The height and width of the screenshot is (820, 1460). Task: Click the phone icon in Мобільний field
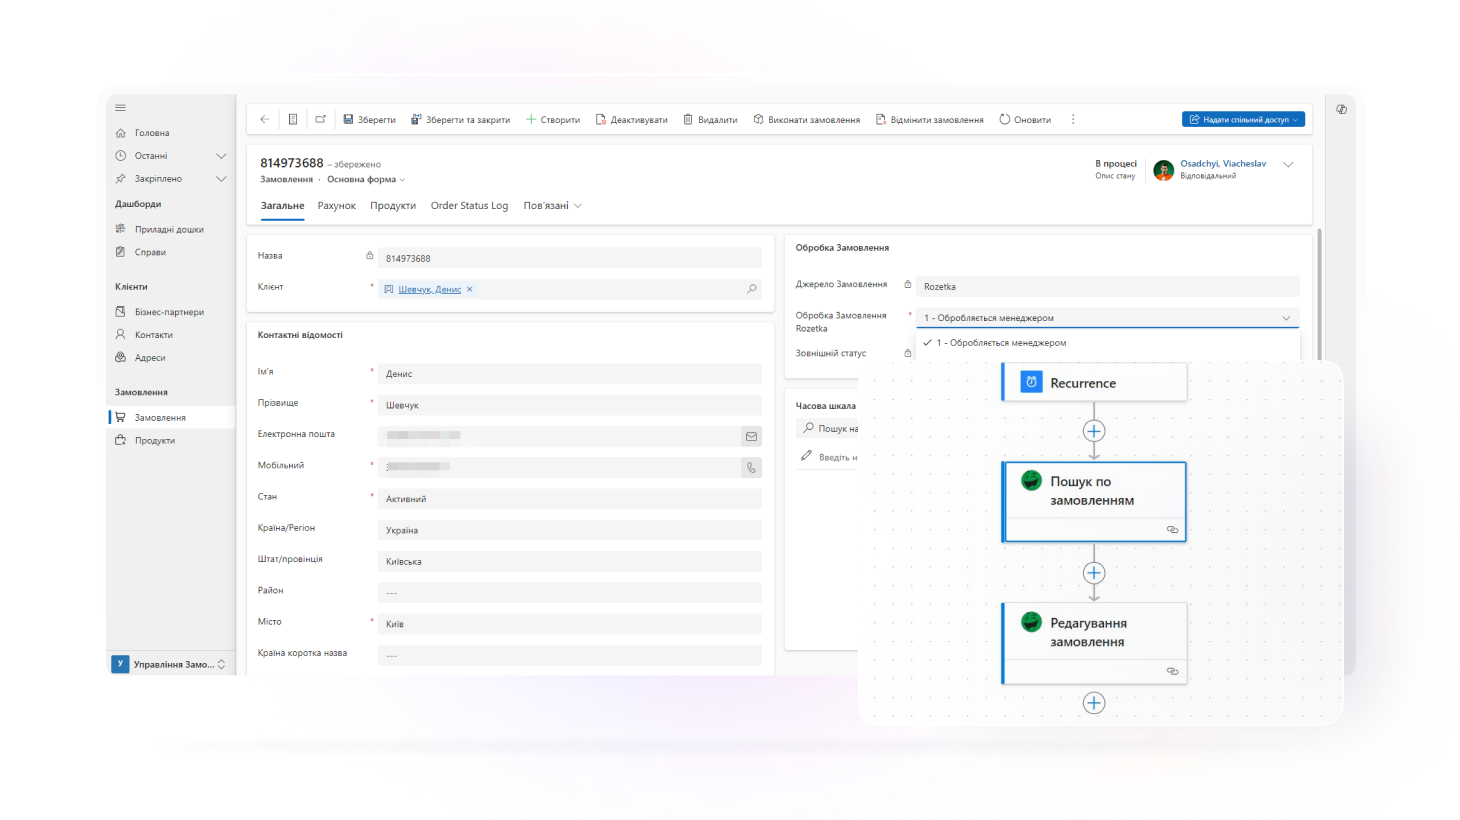[751, 467]
